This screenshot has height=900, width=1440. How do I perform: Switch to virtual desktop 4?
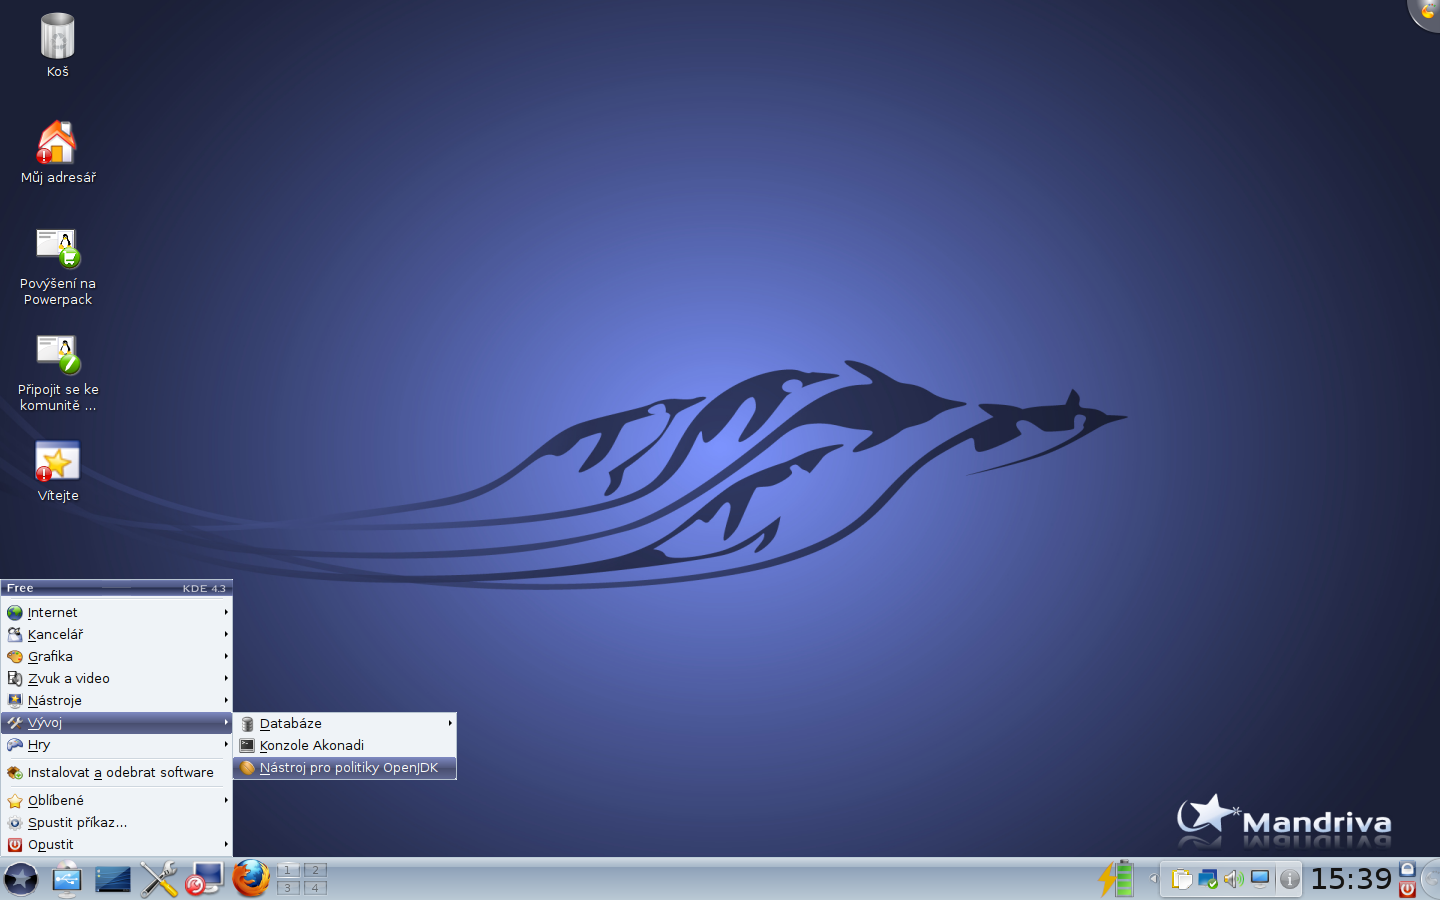pyautogui.click(x=315, y=887)
